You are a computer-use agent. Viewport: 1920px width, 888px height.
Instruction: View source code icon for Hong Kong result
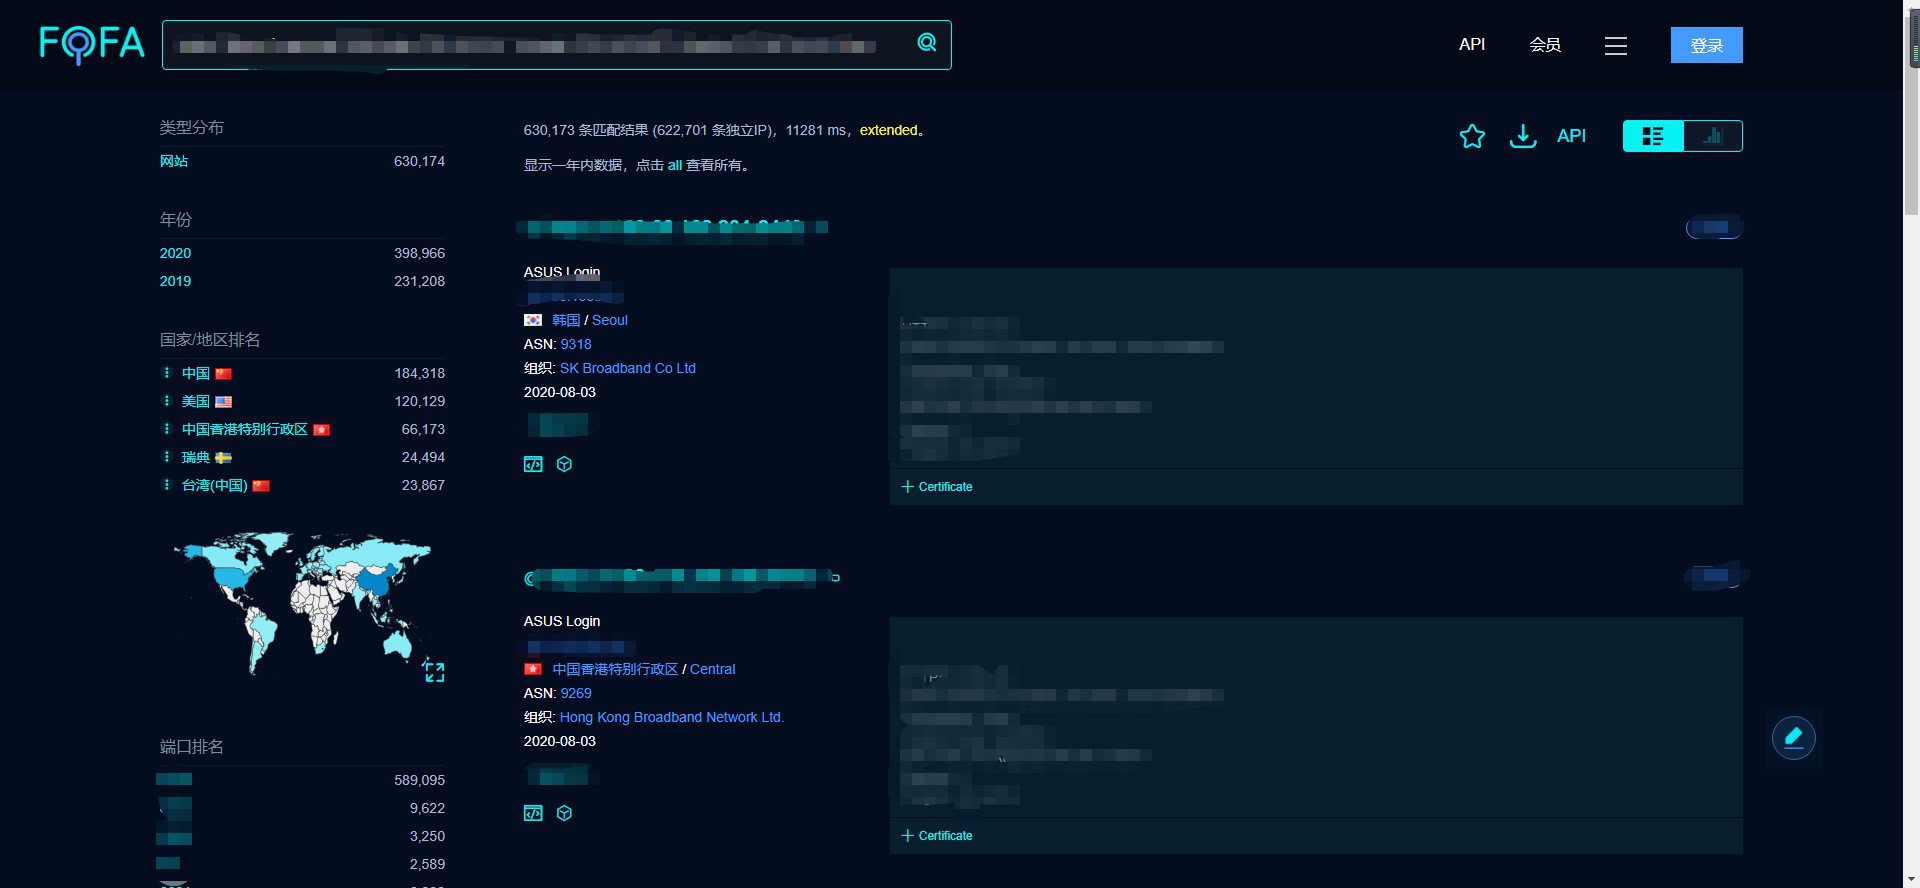pos(533,813)
